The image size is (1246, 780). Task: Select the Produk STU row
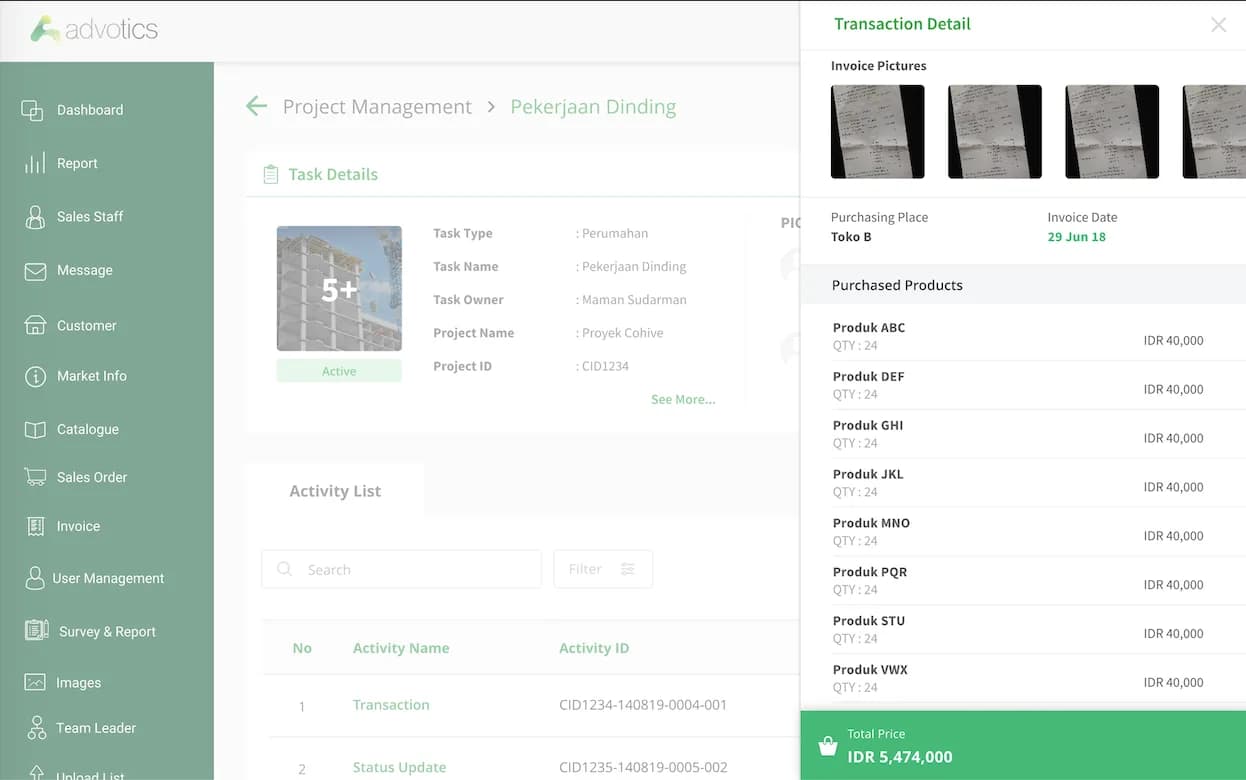pyautogui.click(x=1024, y=631)
